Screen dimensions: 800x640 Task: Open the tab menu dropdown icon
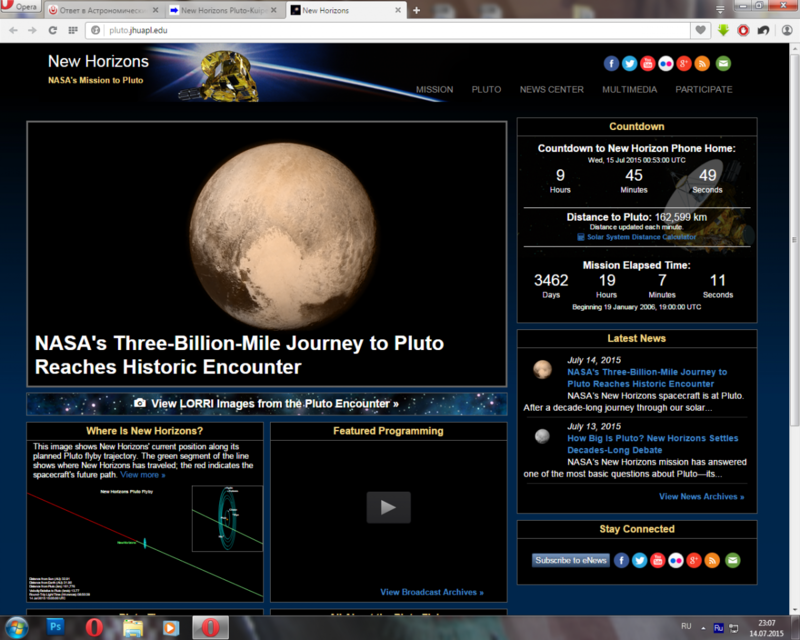720,9
